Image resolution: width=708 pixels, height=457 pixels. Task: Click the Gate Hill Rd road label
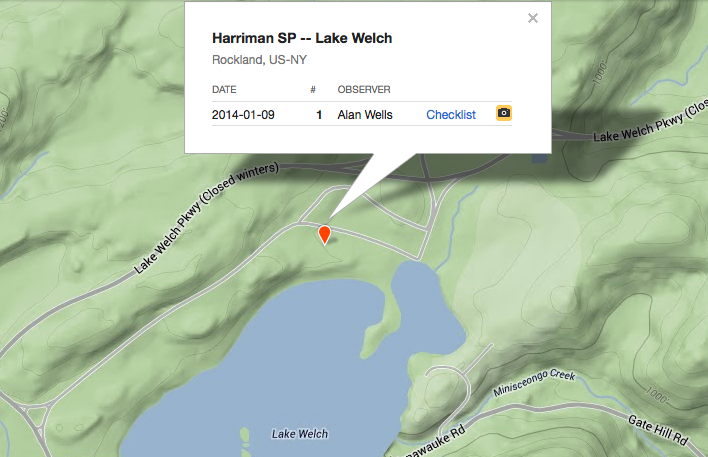[658, 429]
